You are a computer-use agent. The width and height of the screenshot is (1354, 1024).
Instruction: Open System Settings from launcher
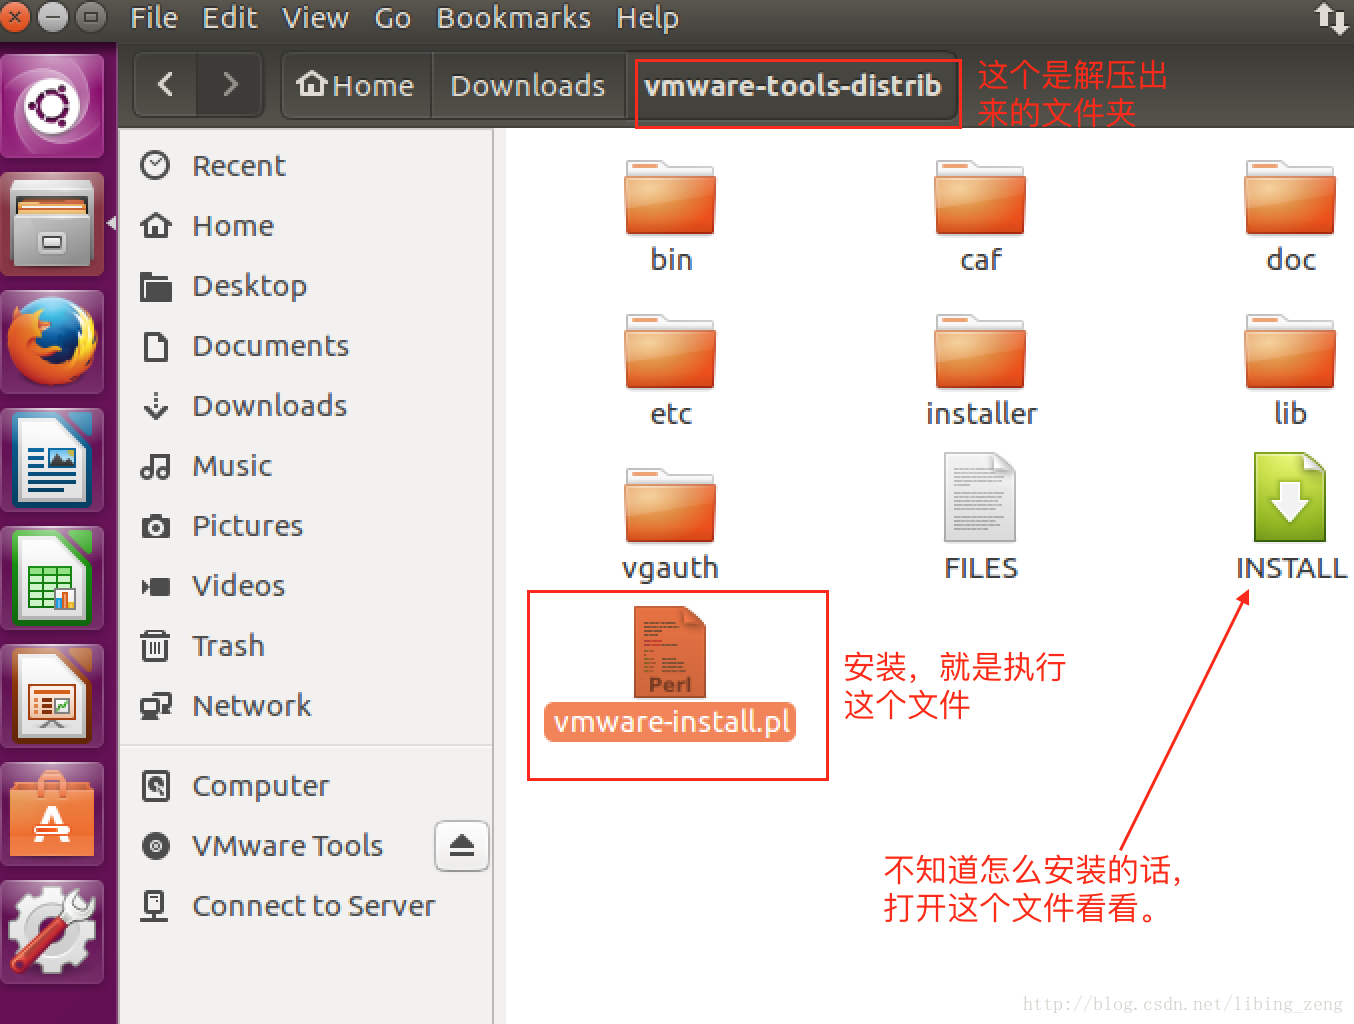pyautogui.click(x=52, y=932)
